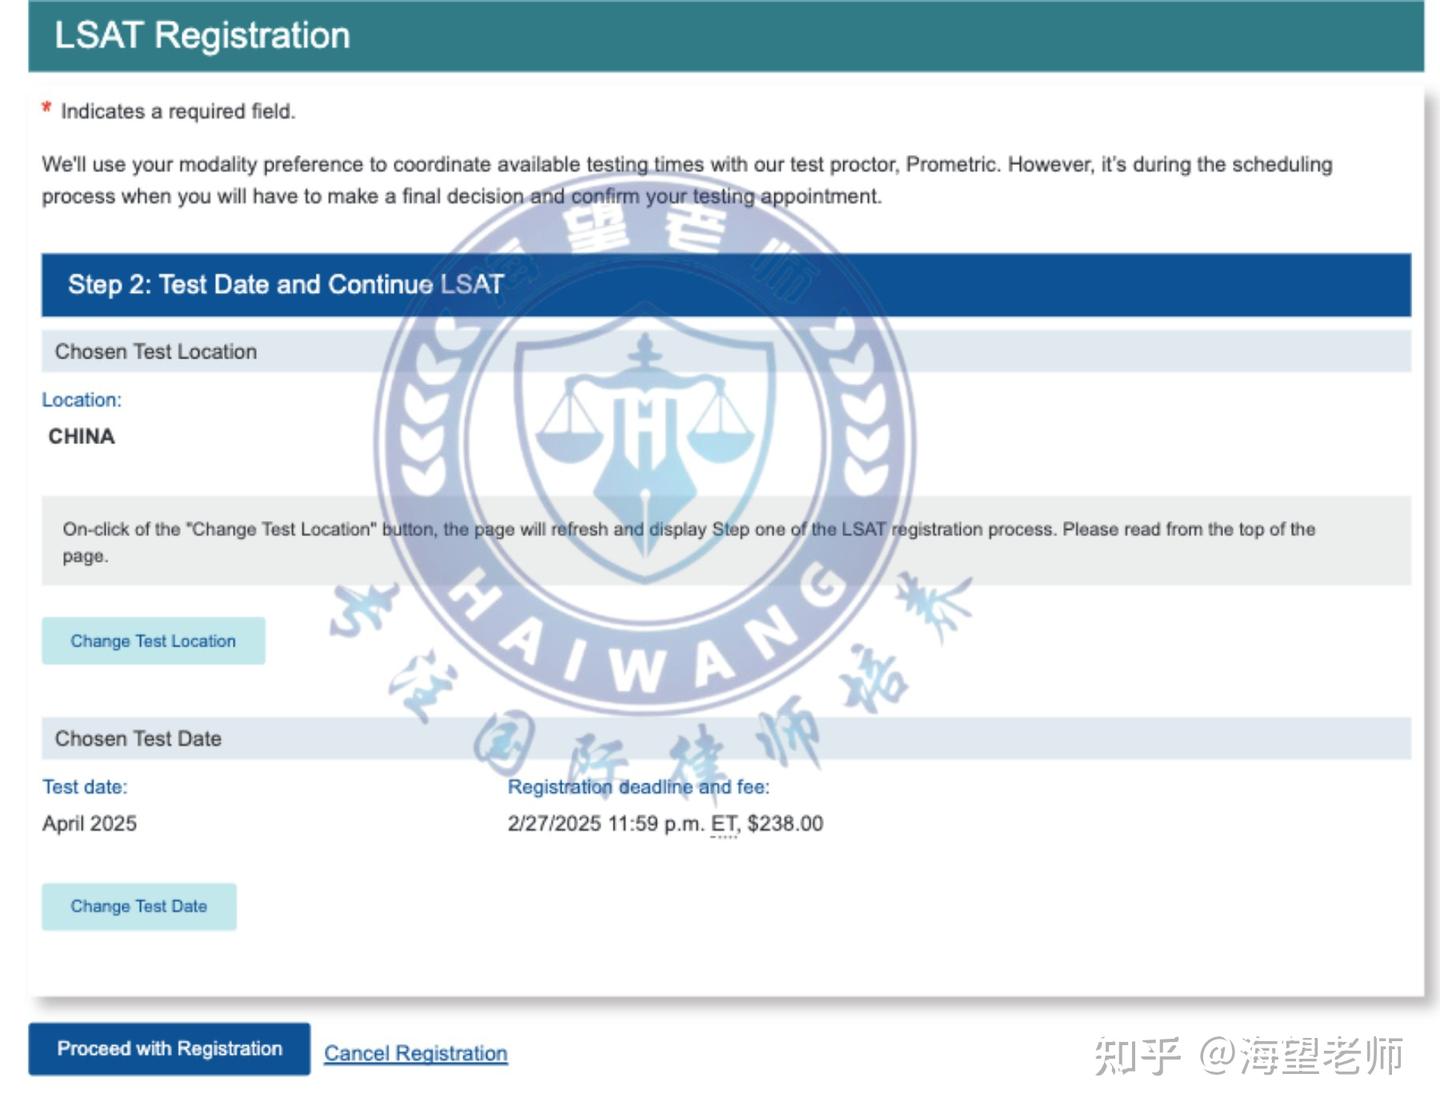
Task: Click the Test date: field label
Action: click(x=85, y=787)
